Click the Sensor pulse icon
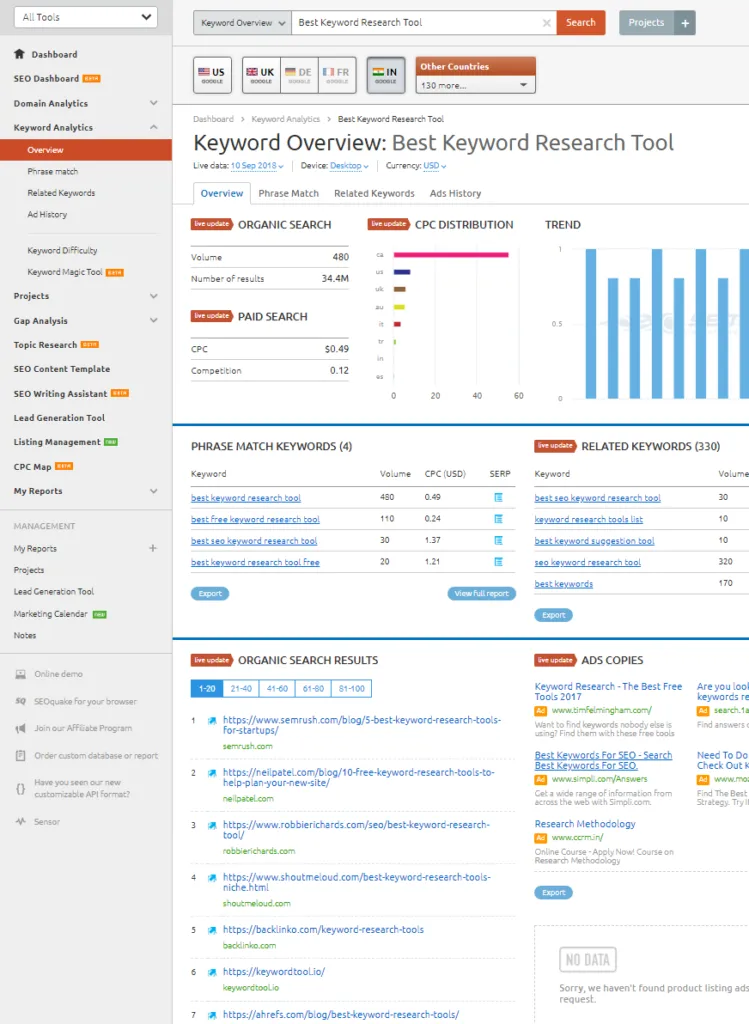 [21, 822]
